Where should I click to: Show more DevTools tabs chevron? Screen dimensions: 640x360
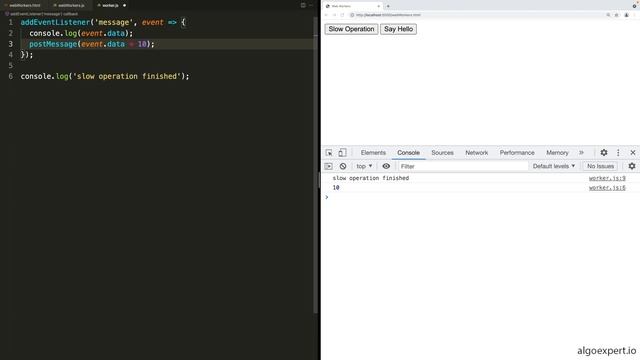(581, 153)
